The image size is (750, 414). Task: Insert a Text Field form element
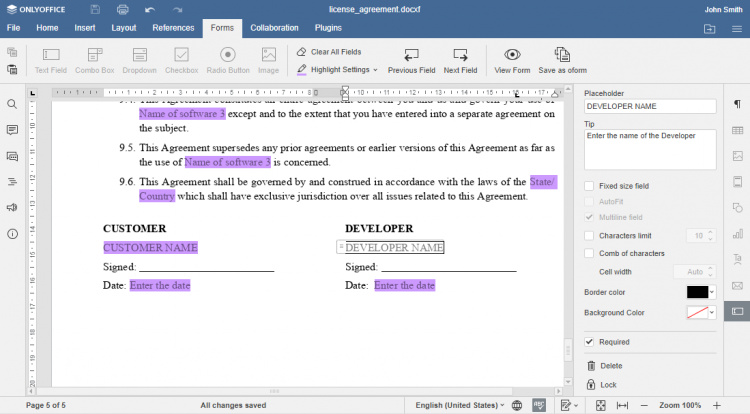pyautogui.click(x=50, y=59)
